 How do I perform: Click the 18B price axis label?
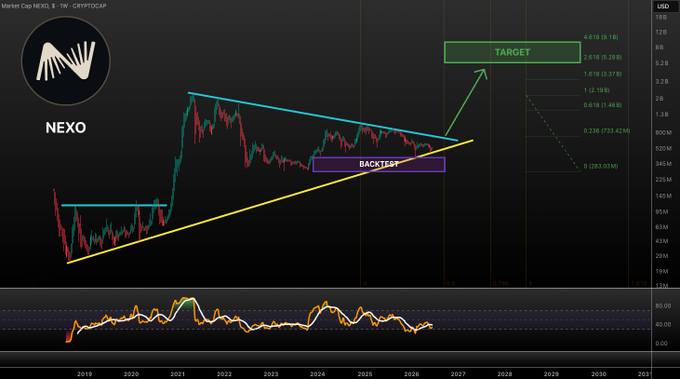(661, 17)
